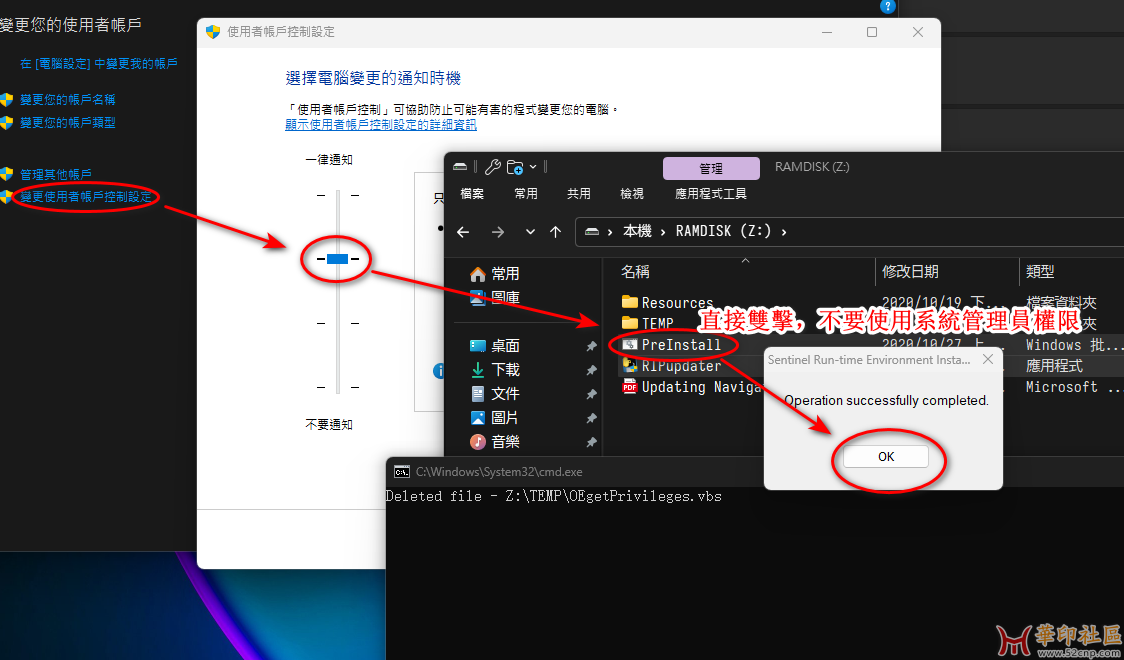Select the Updating Navigator PDF file

click(x=700, y=387)
